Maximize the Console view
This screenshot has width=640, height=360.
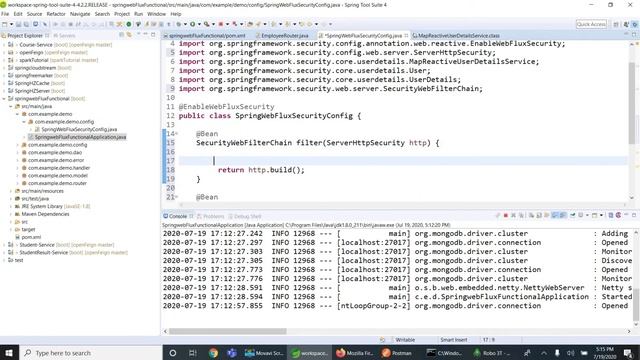pos(634,215)
